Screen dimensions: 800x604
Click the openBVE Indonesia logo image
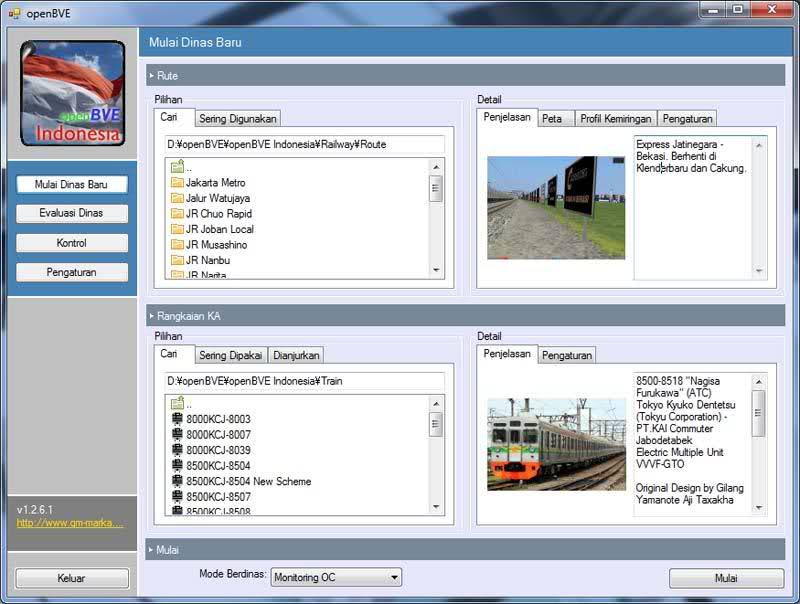tap(72, 93)
